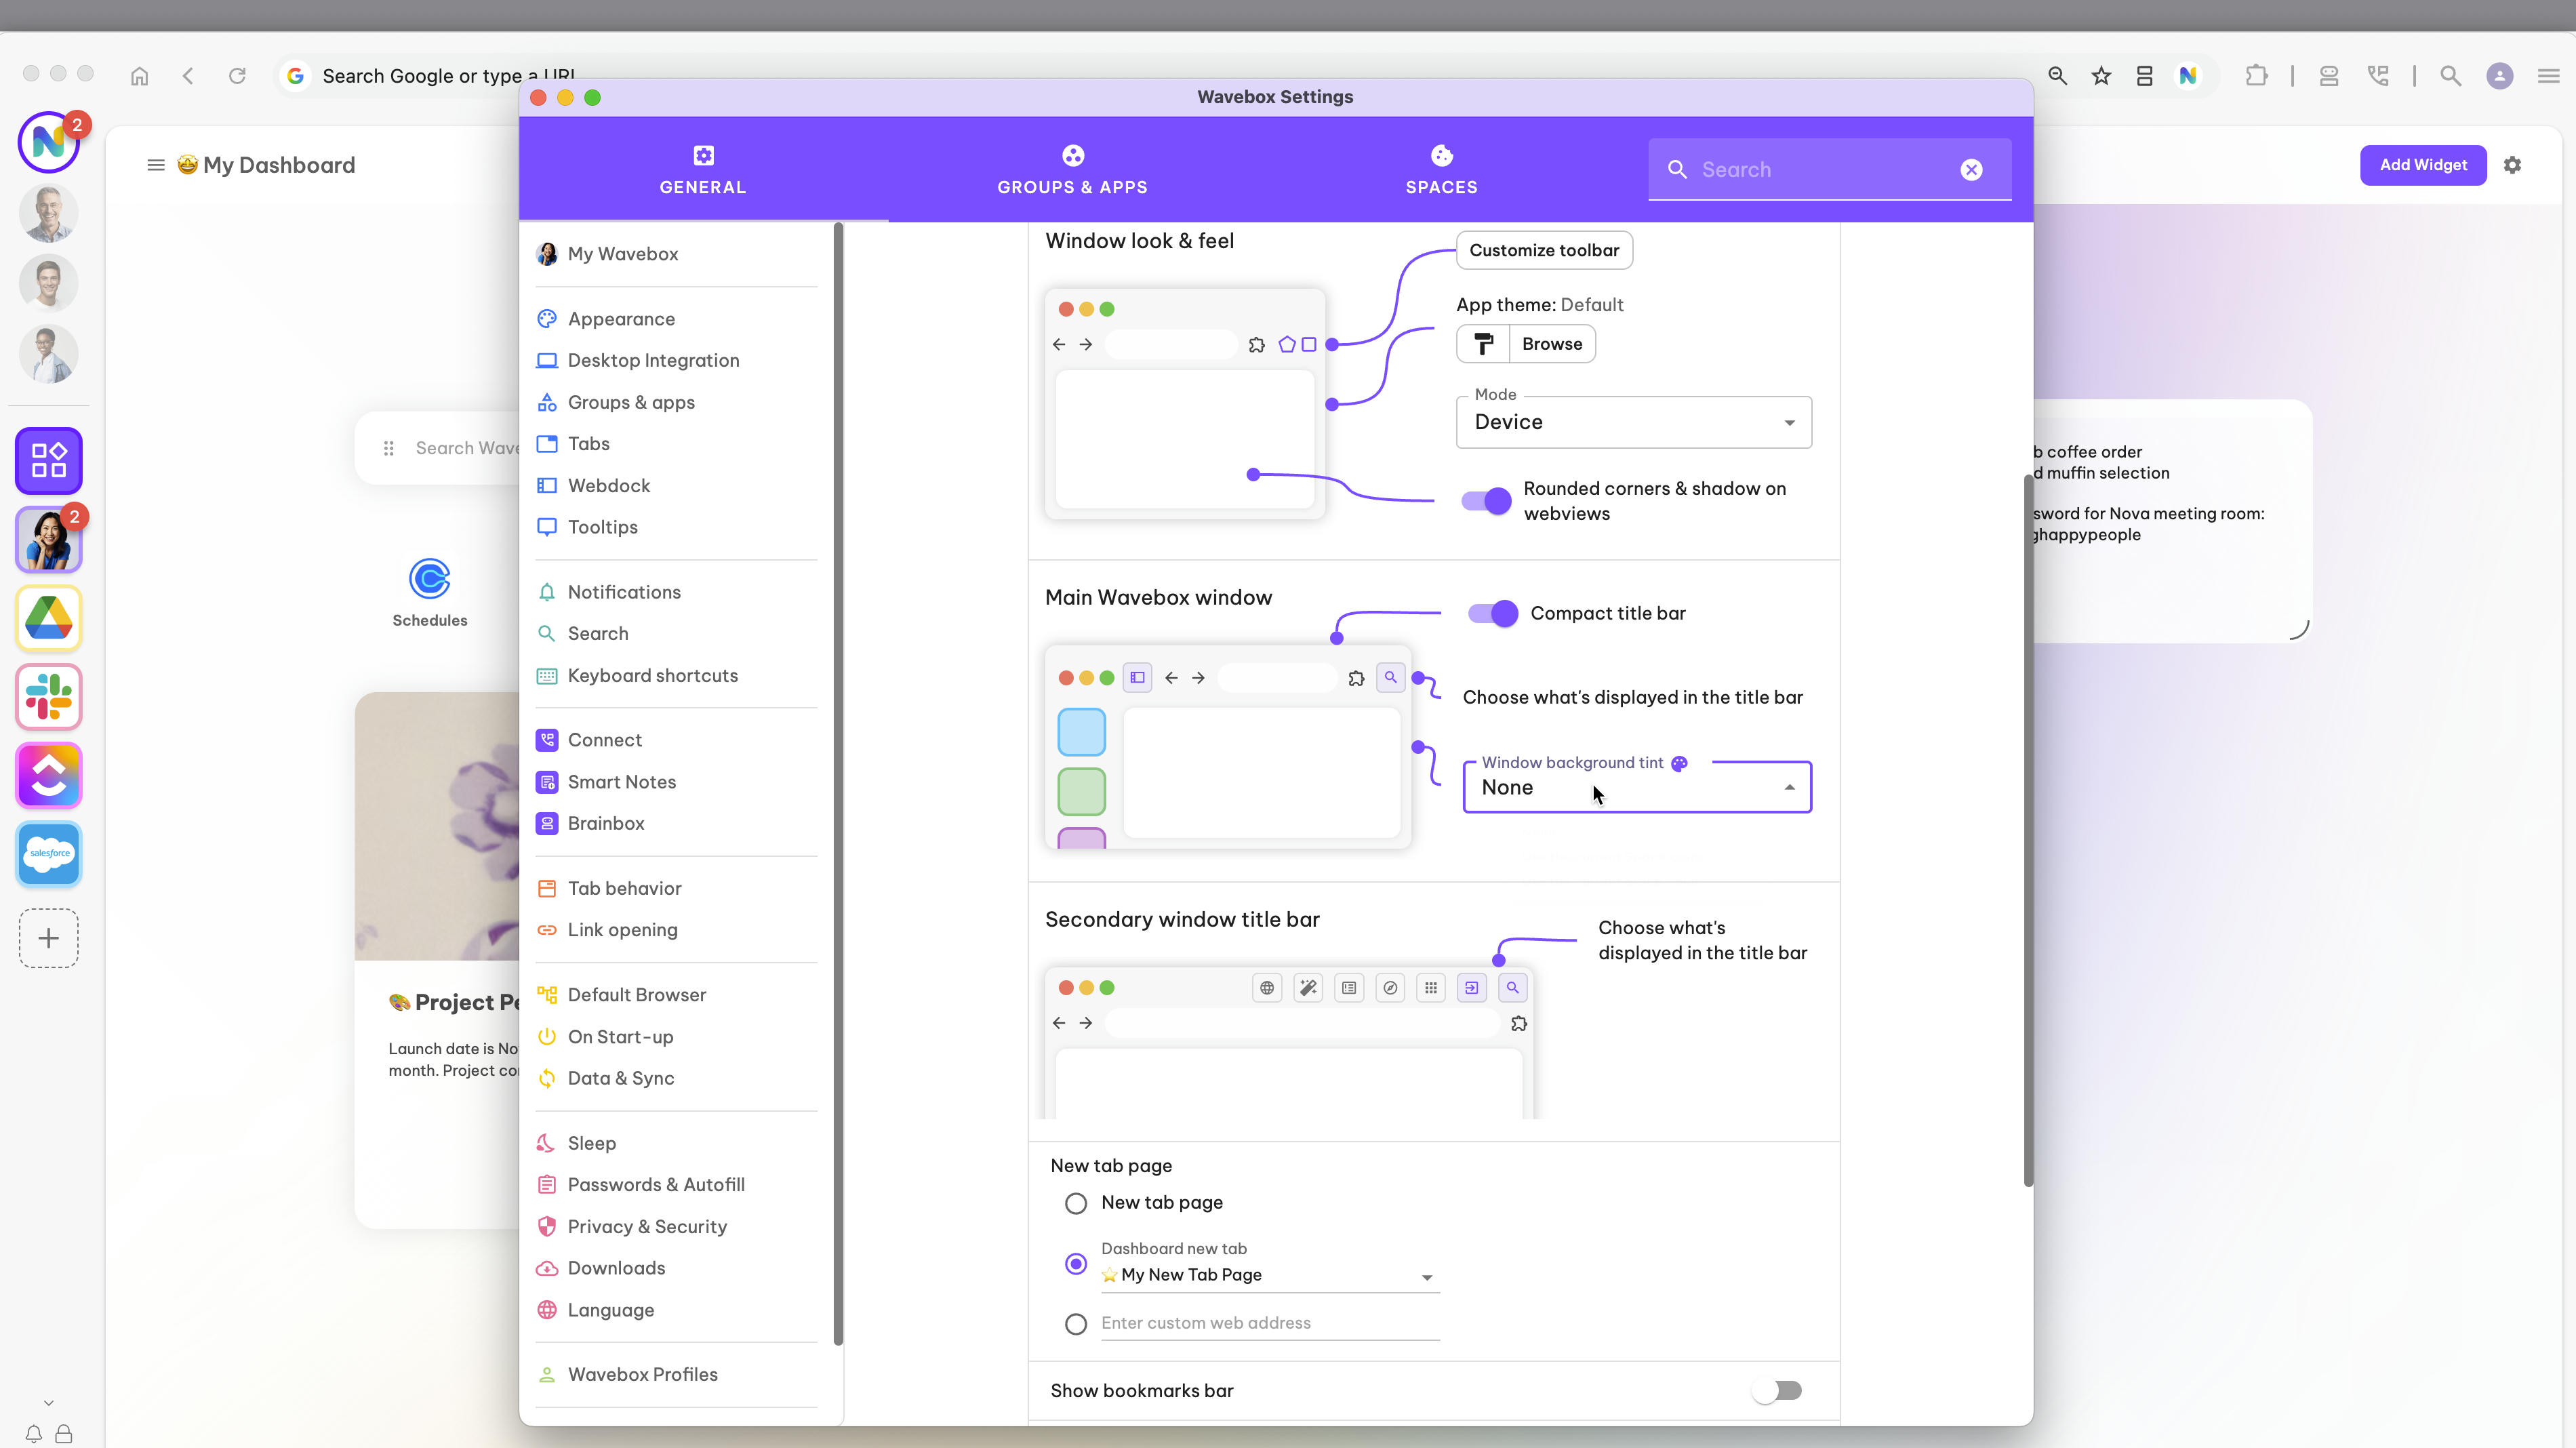Click the green app swatch in window preview
Screen dimensions: 2576x1448
point(1081,792)
